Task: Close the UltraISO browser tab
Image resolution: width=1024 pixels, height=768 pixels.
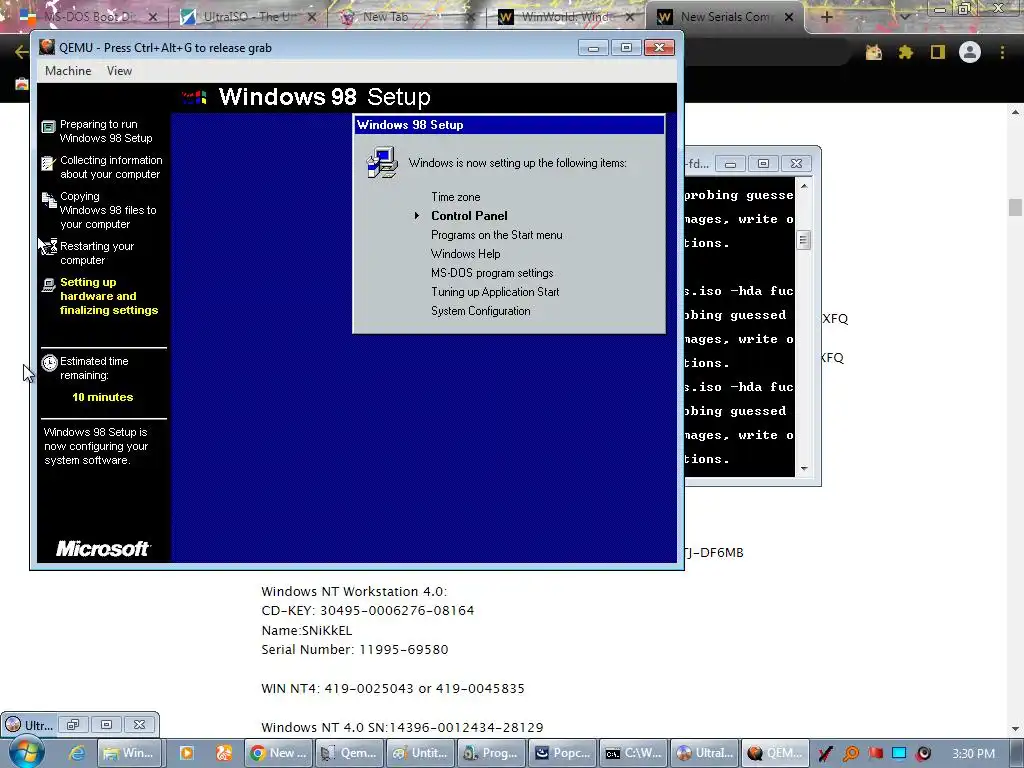Action: [x=312, y=17]
